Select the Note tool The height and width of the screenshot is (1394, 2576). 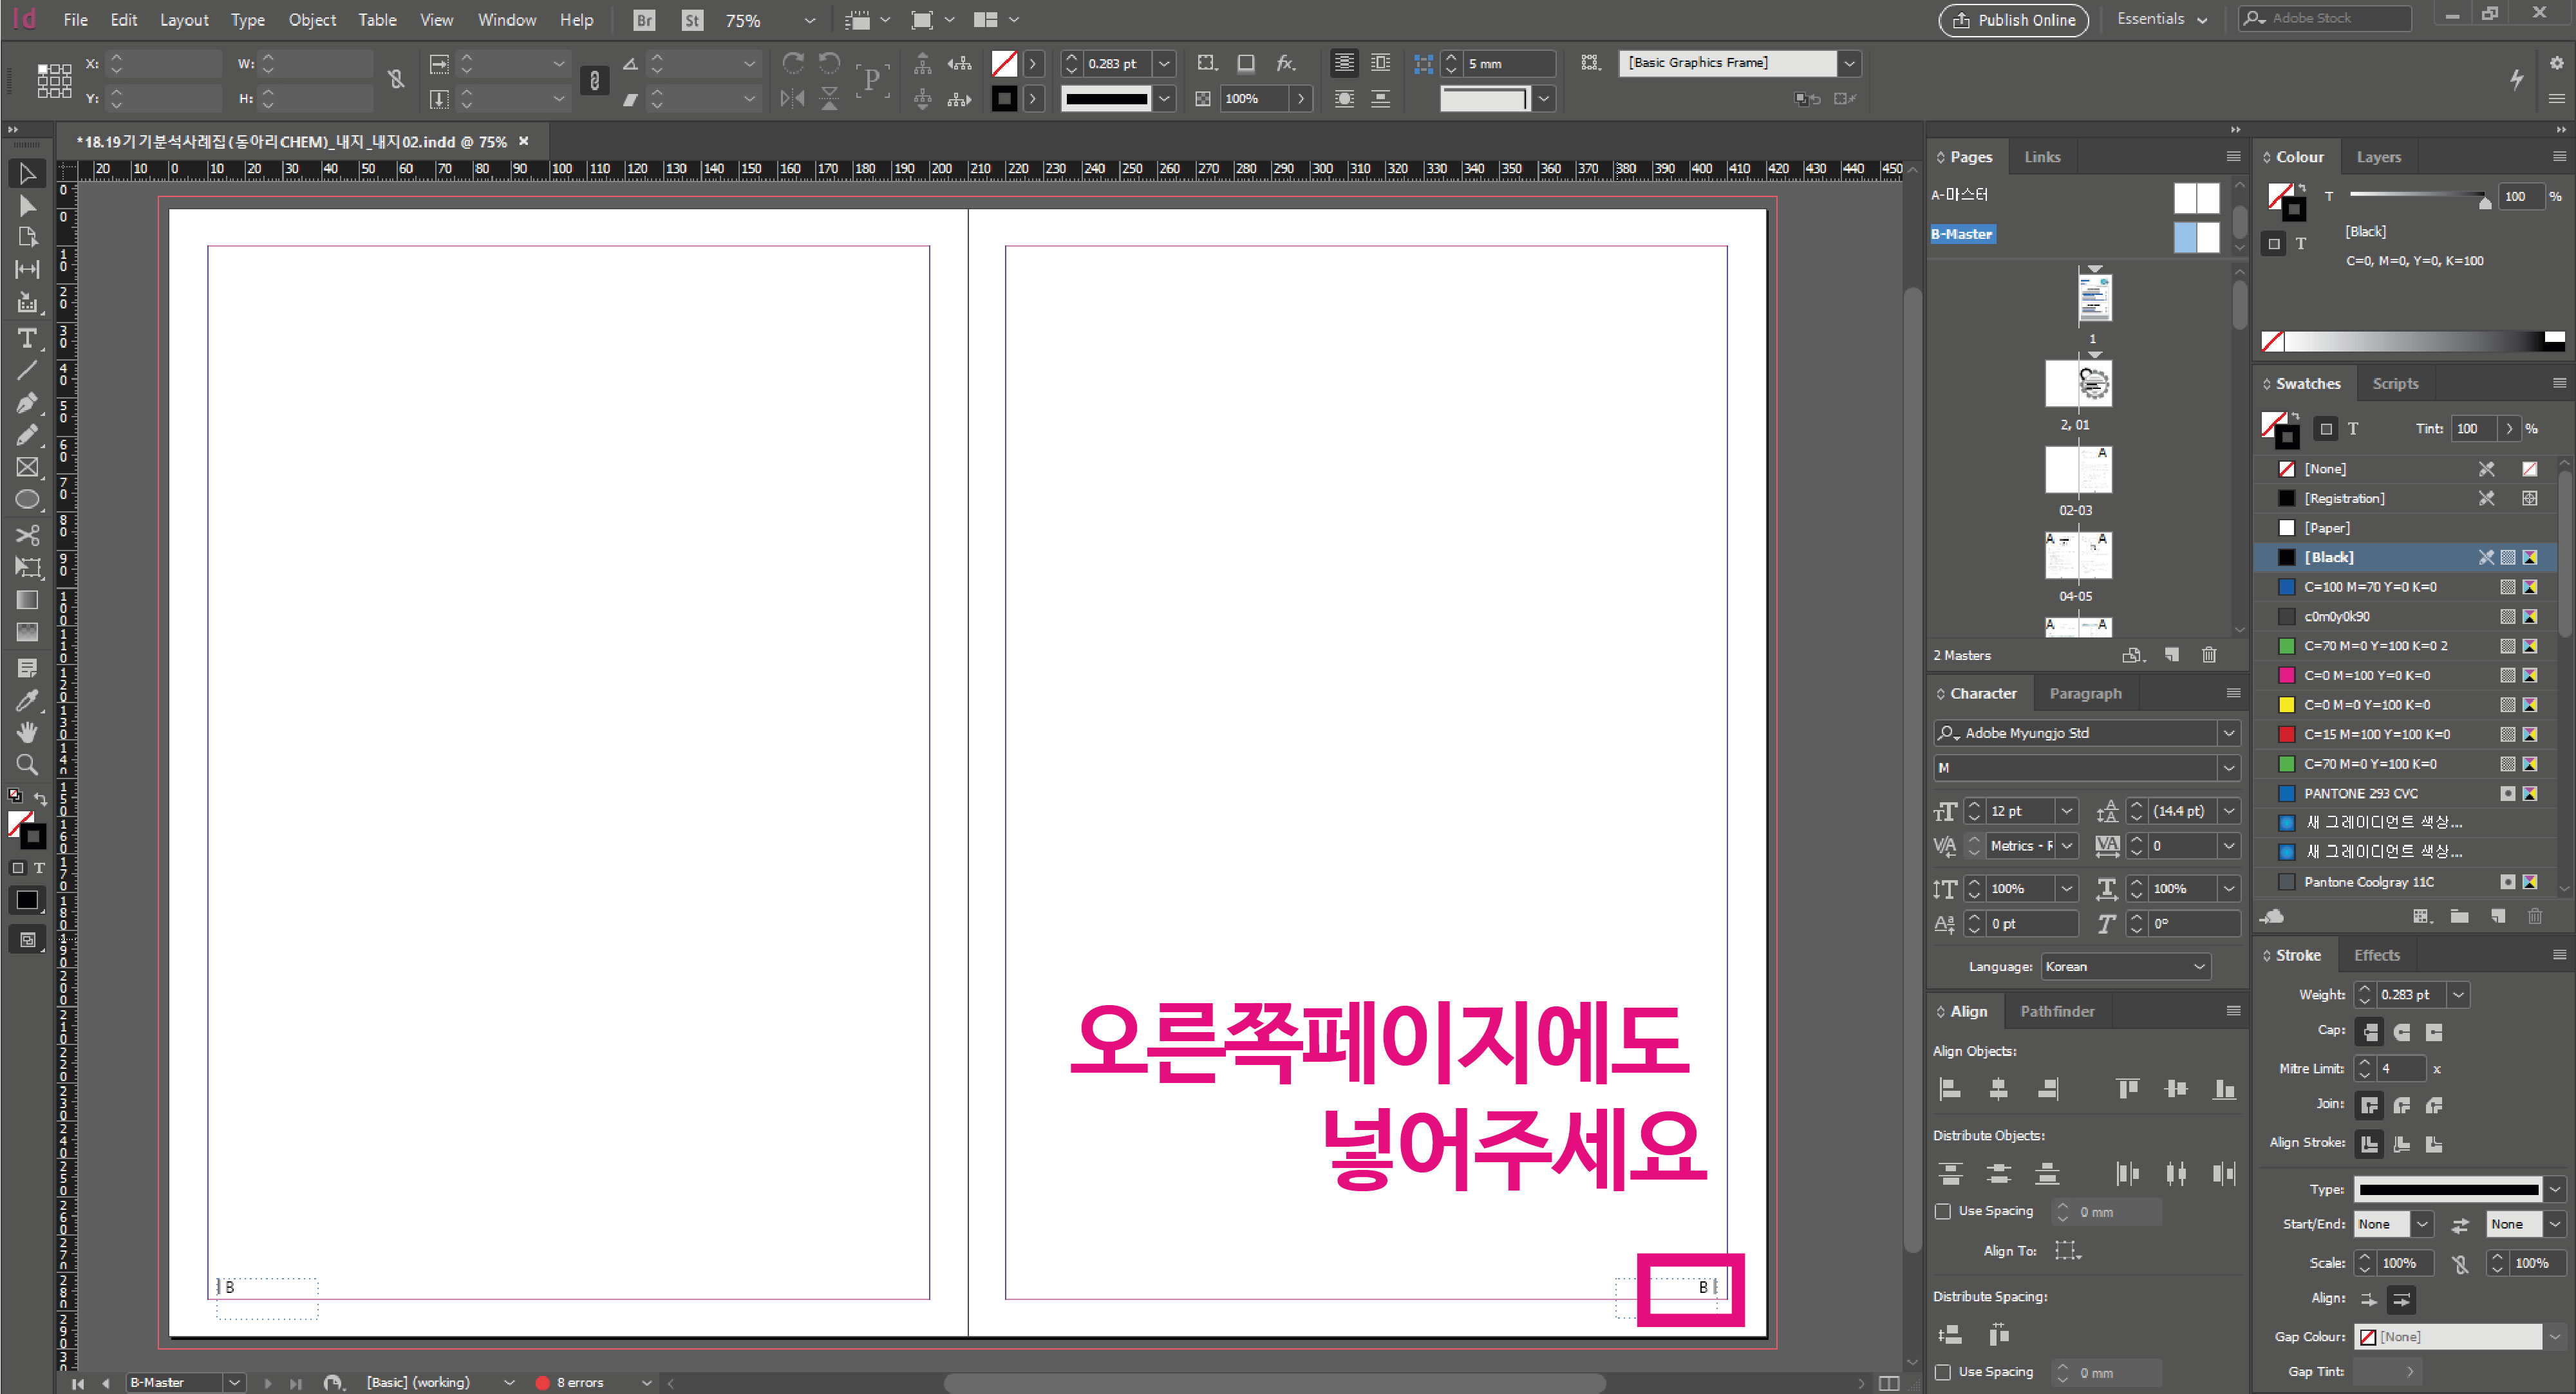(x=27, y=667)
